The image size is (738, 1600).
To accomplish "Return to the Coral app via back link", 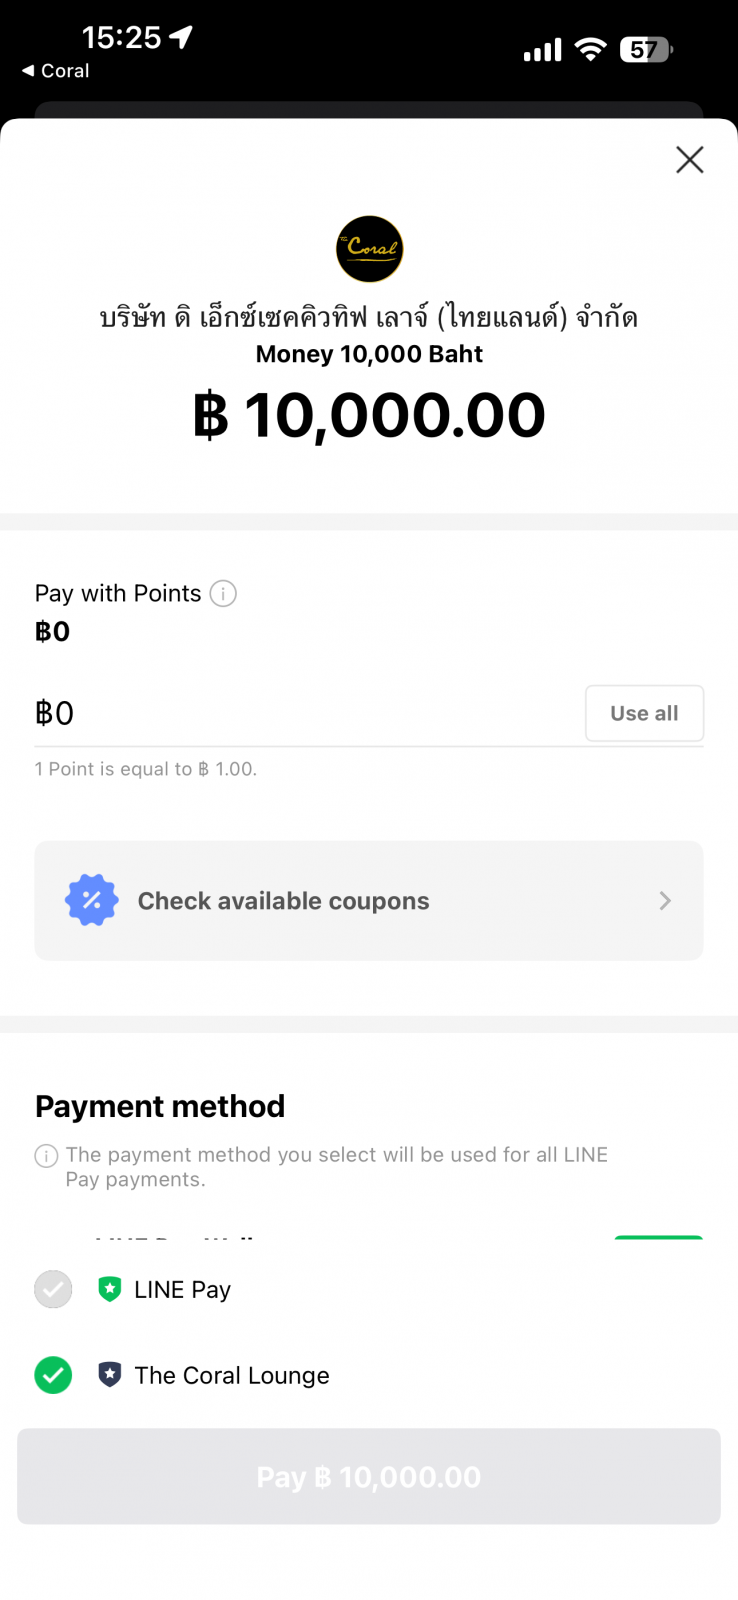I will (56, 71).
